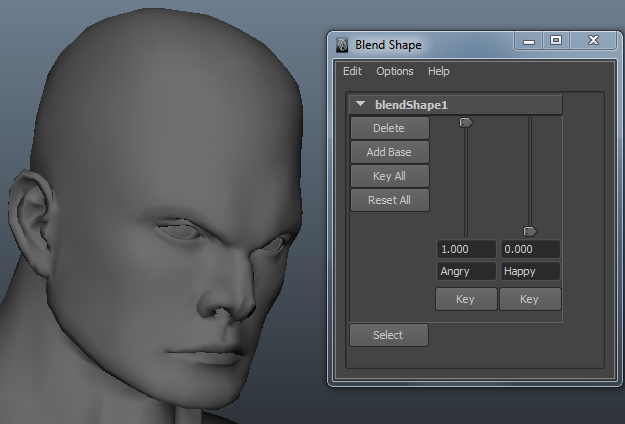Click the Happy target name field

point(530,271)
